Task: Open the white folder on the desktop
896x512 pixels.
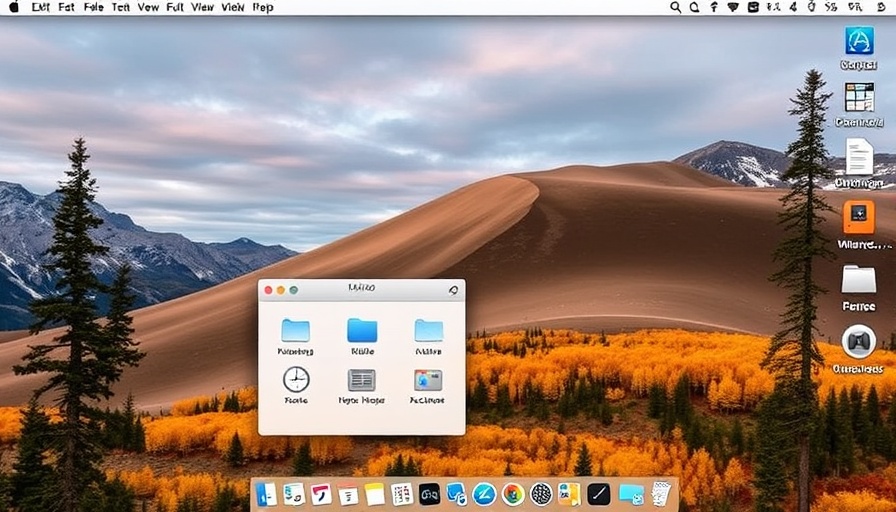Action: pyautogui.click(x=859, y=279)
